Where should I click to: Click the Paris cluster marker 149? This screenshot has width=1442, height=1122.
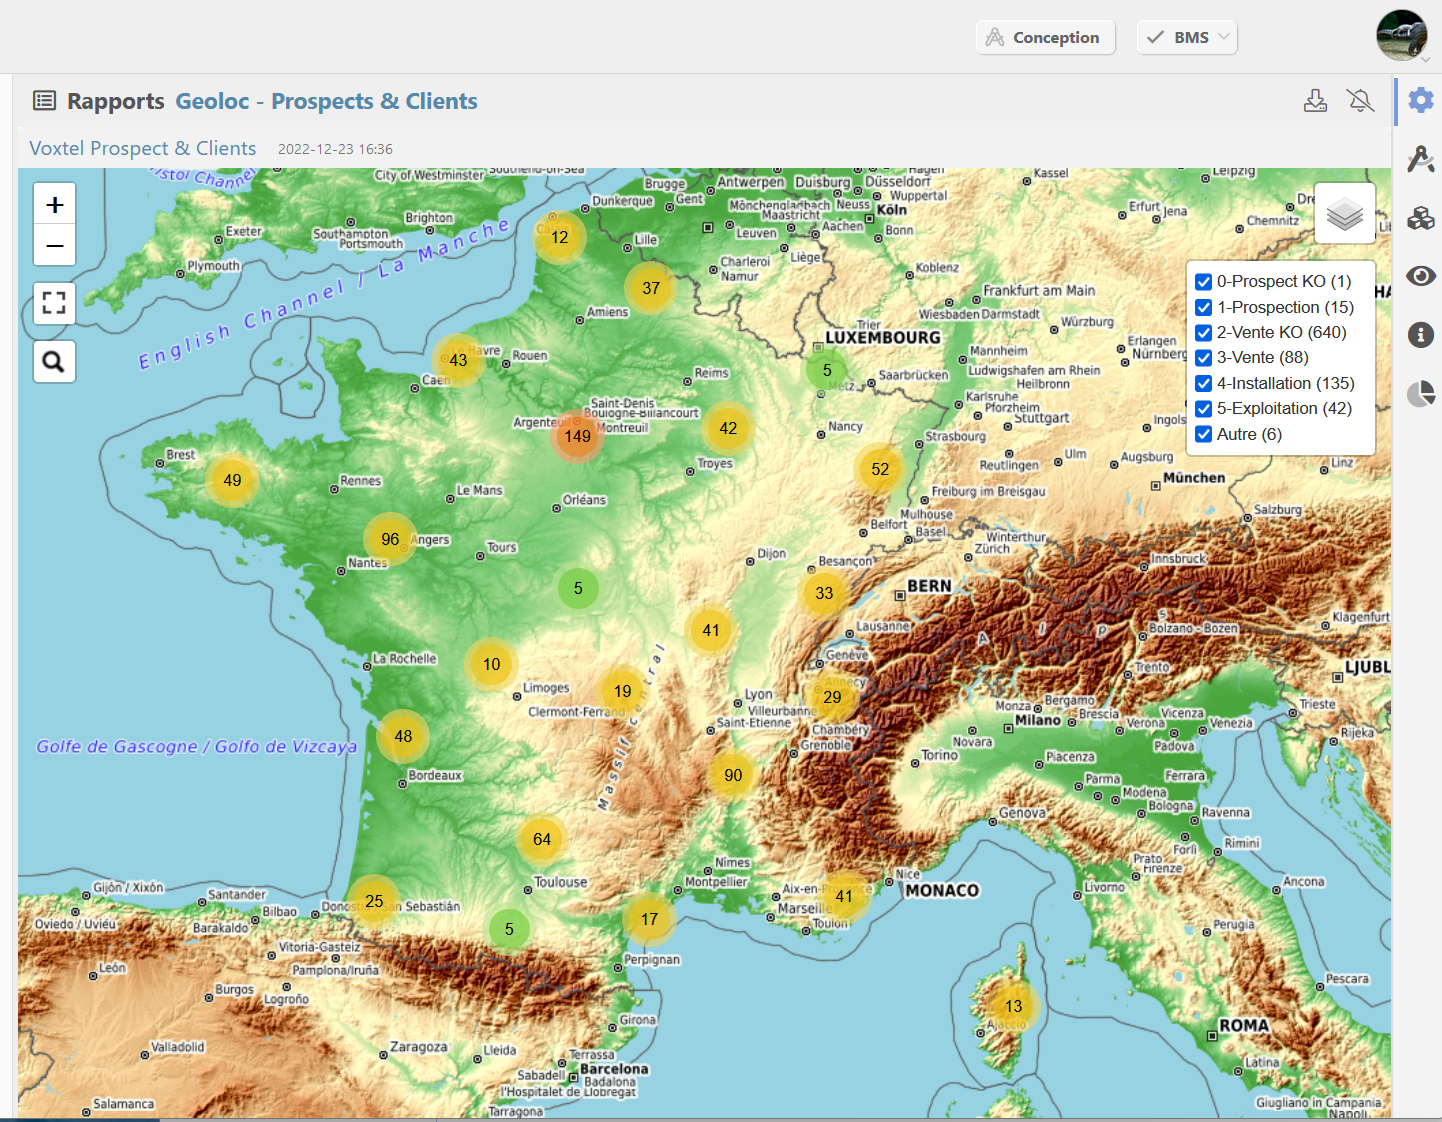[577, 436]
